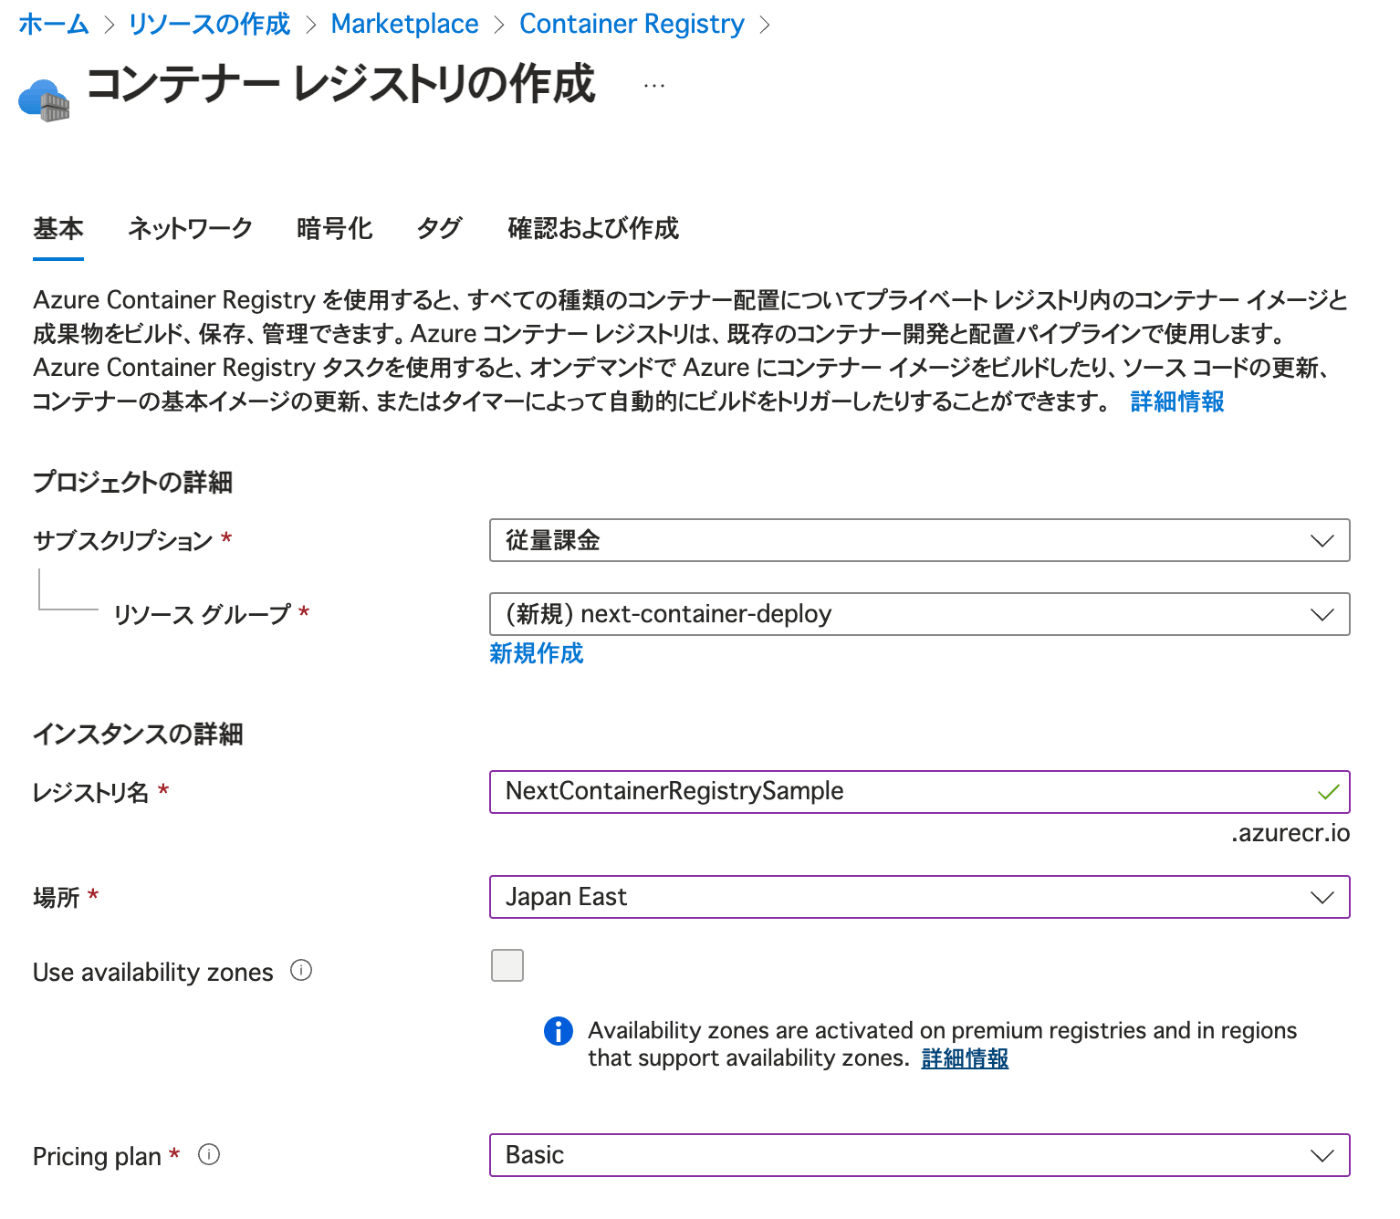Click the .azurecr.io suffix text
This screenshot has width=1400, height=1219.
[x=1290, y=833]
